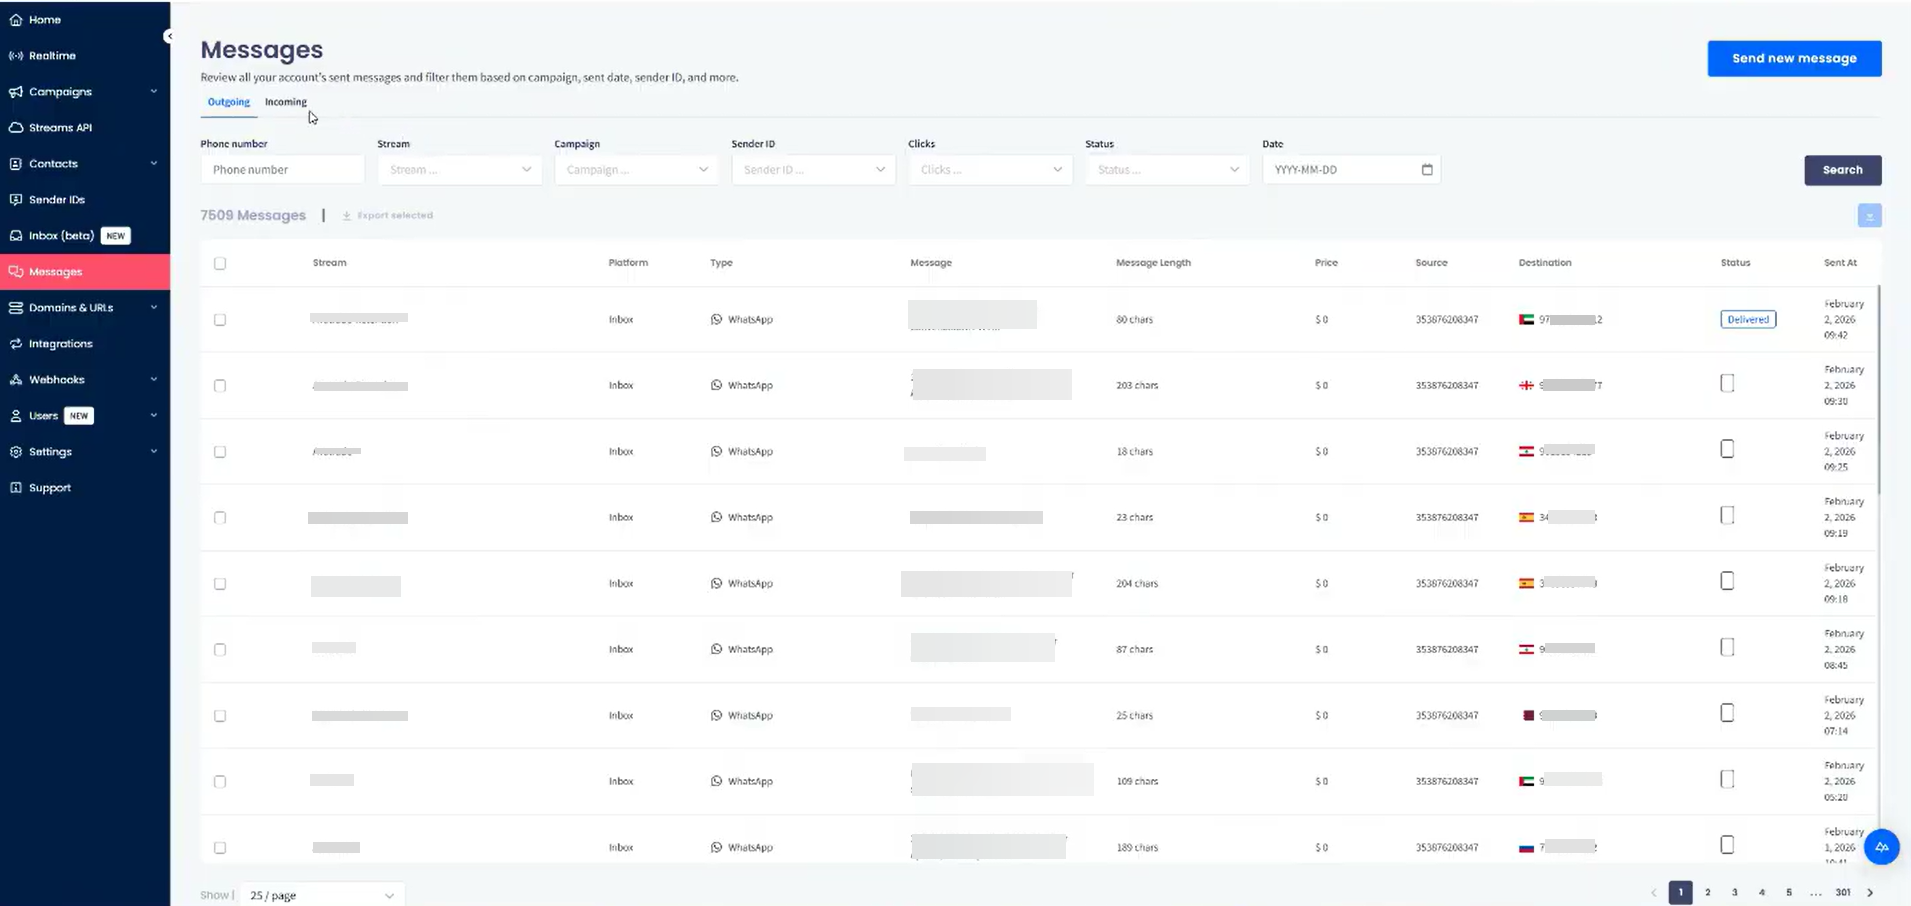1911x906 pixels.
Task: Focus the Phone number input field
Action: 282,170
